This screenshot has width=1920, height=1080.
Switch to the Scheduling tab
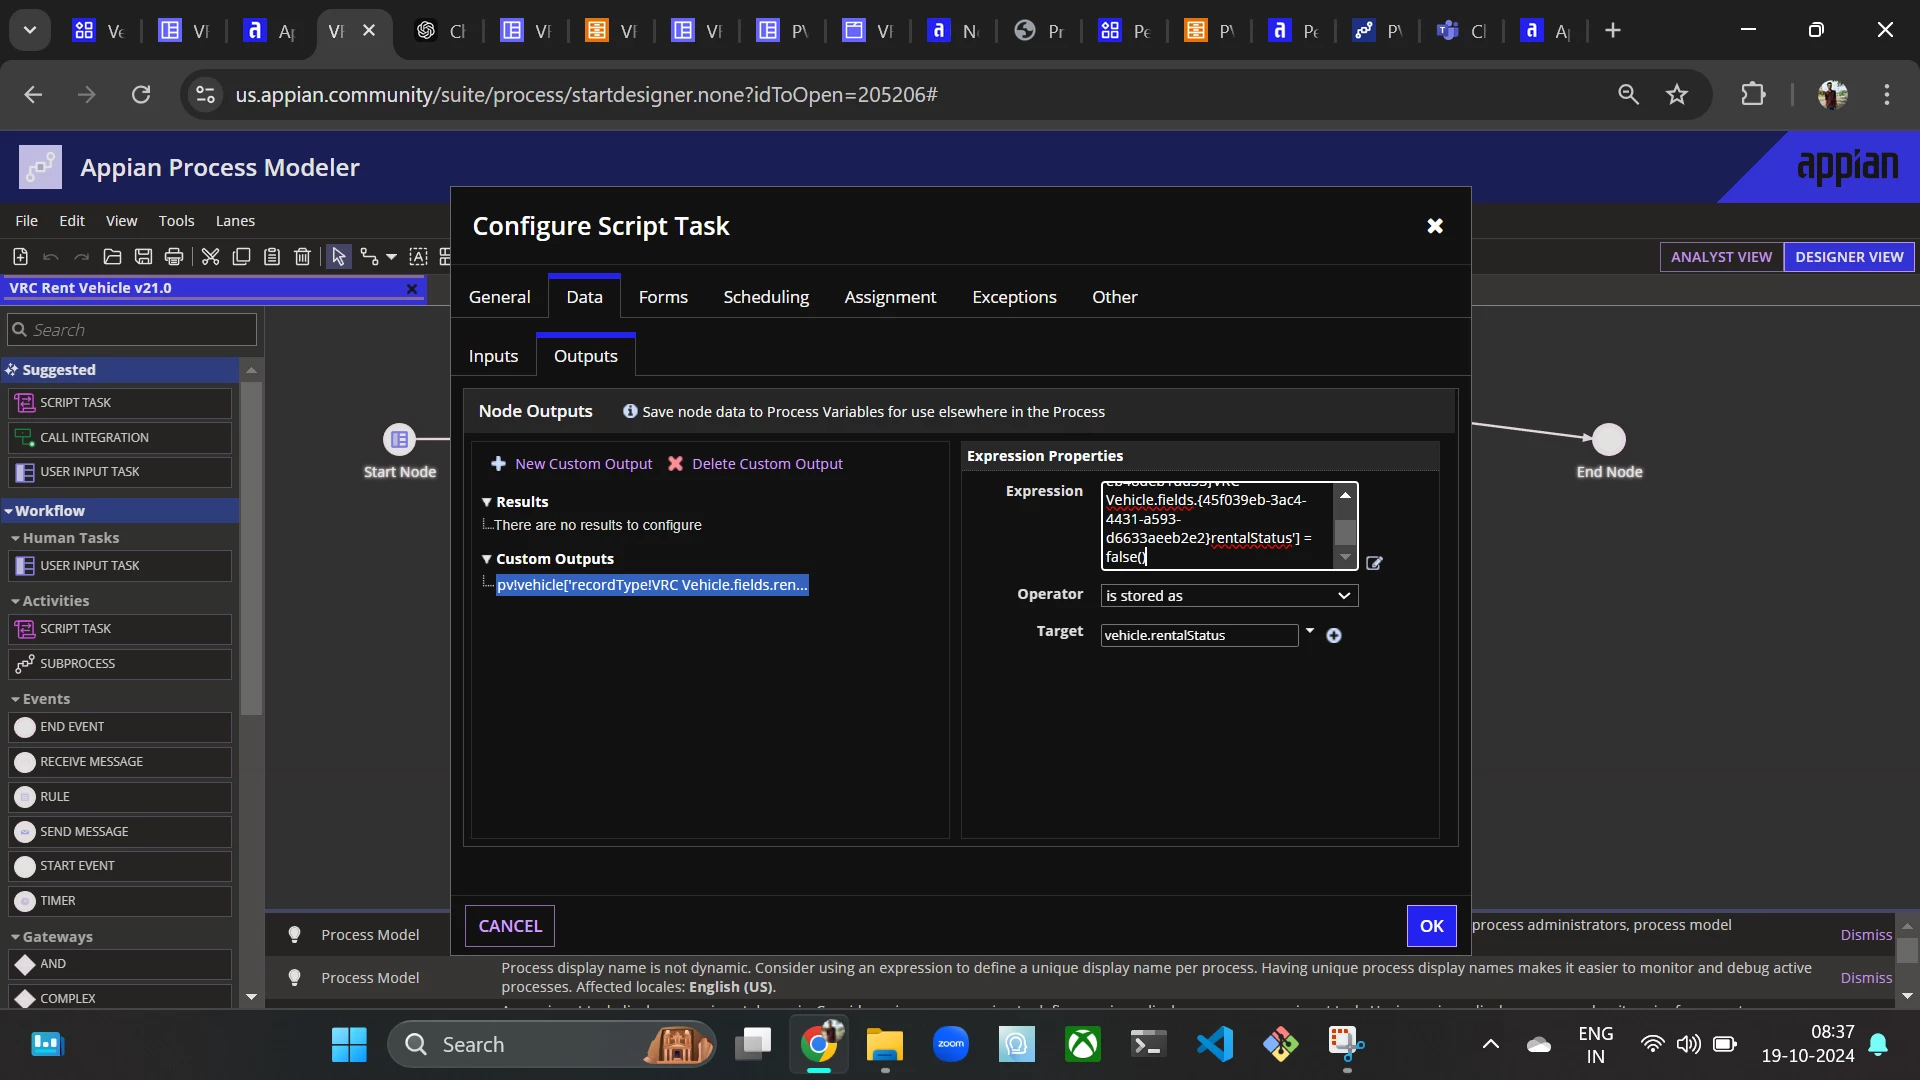point(766,297)
